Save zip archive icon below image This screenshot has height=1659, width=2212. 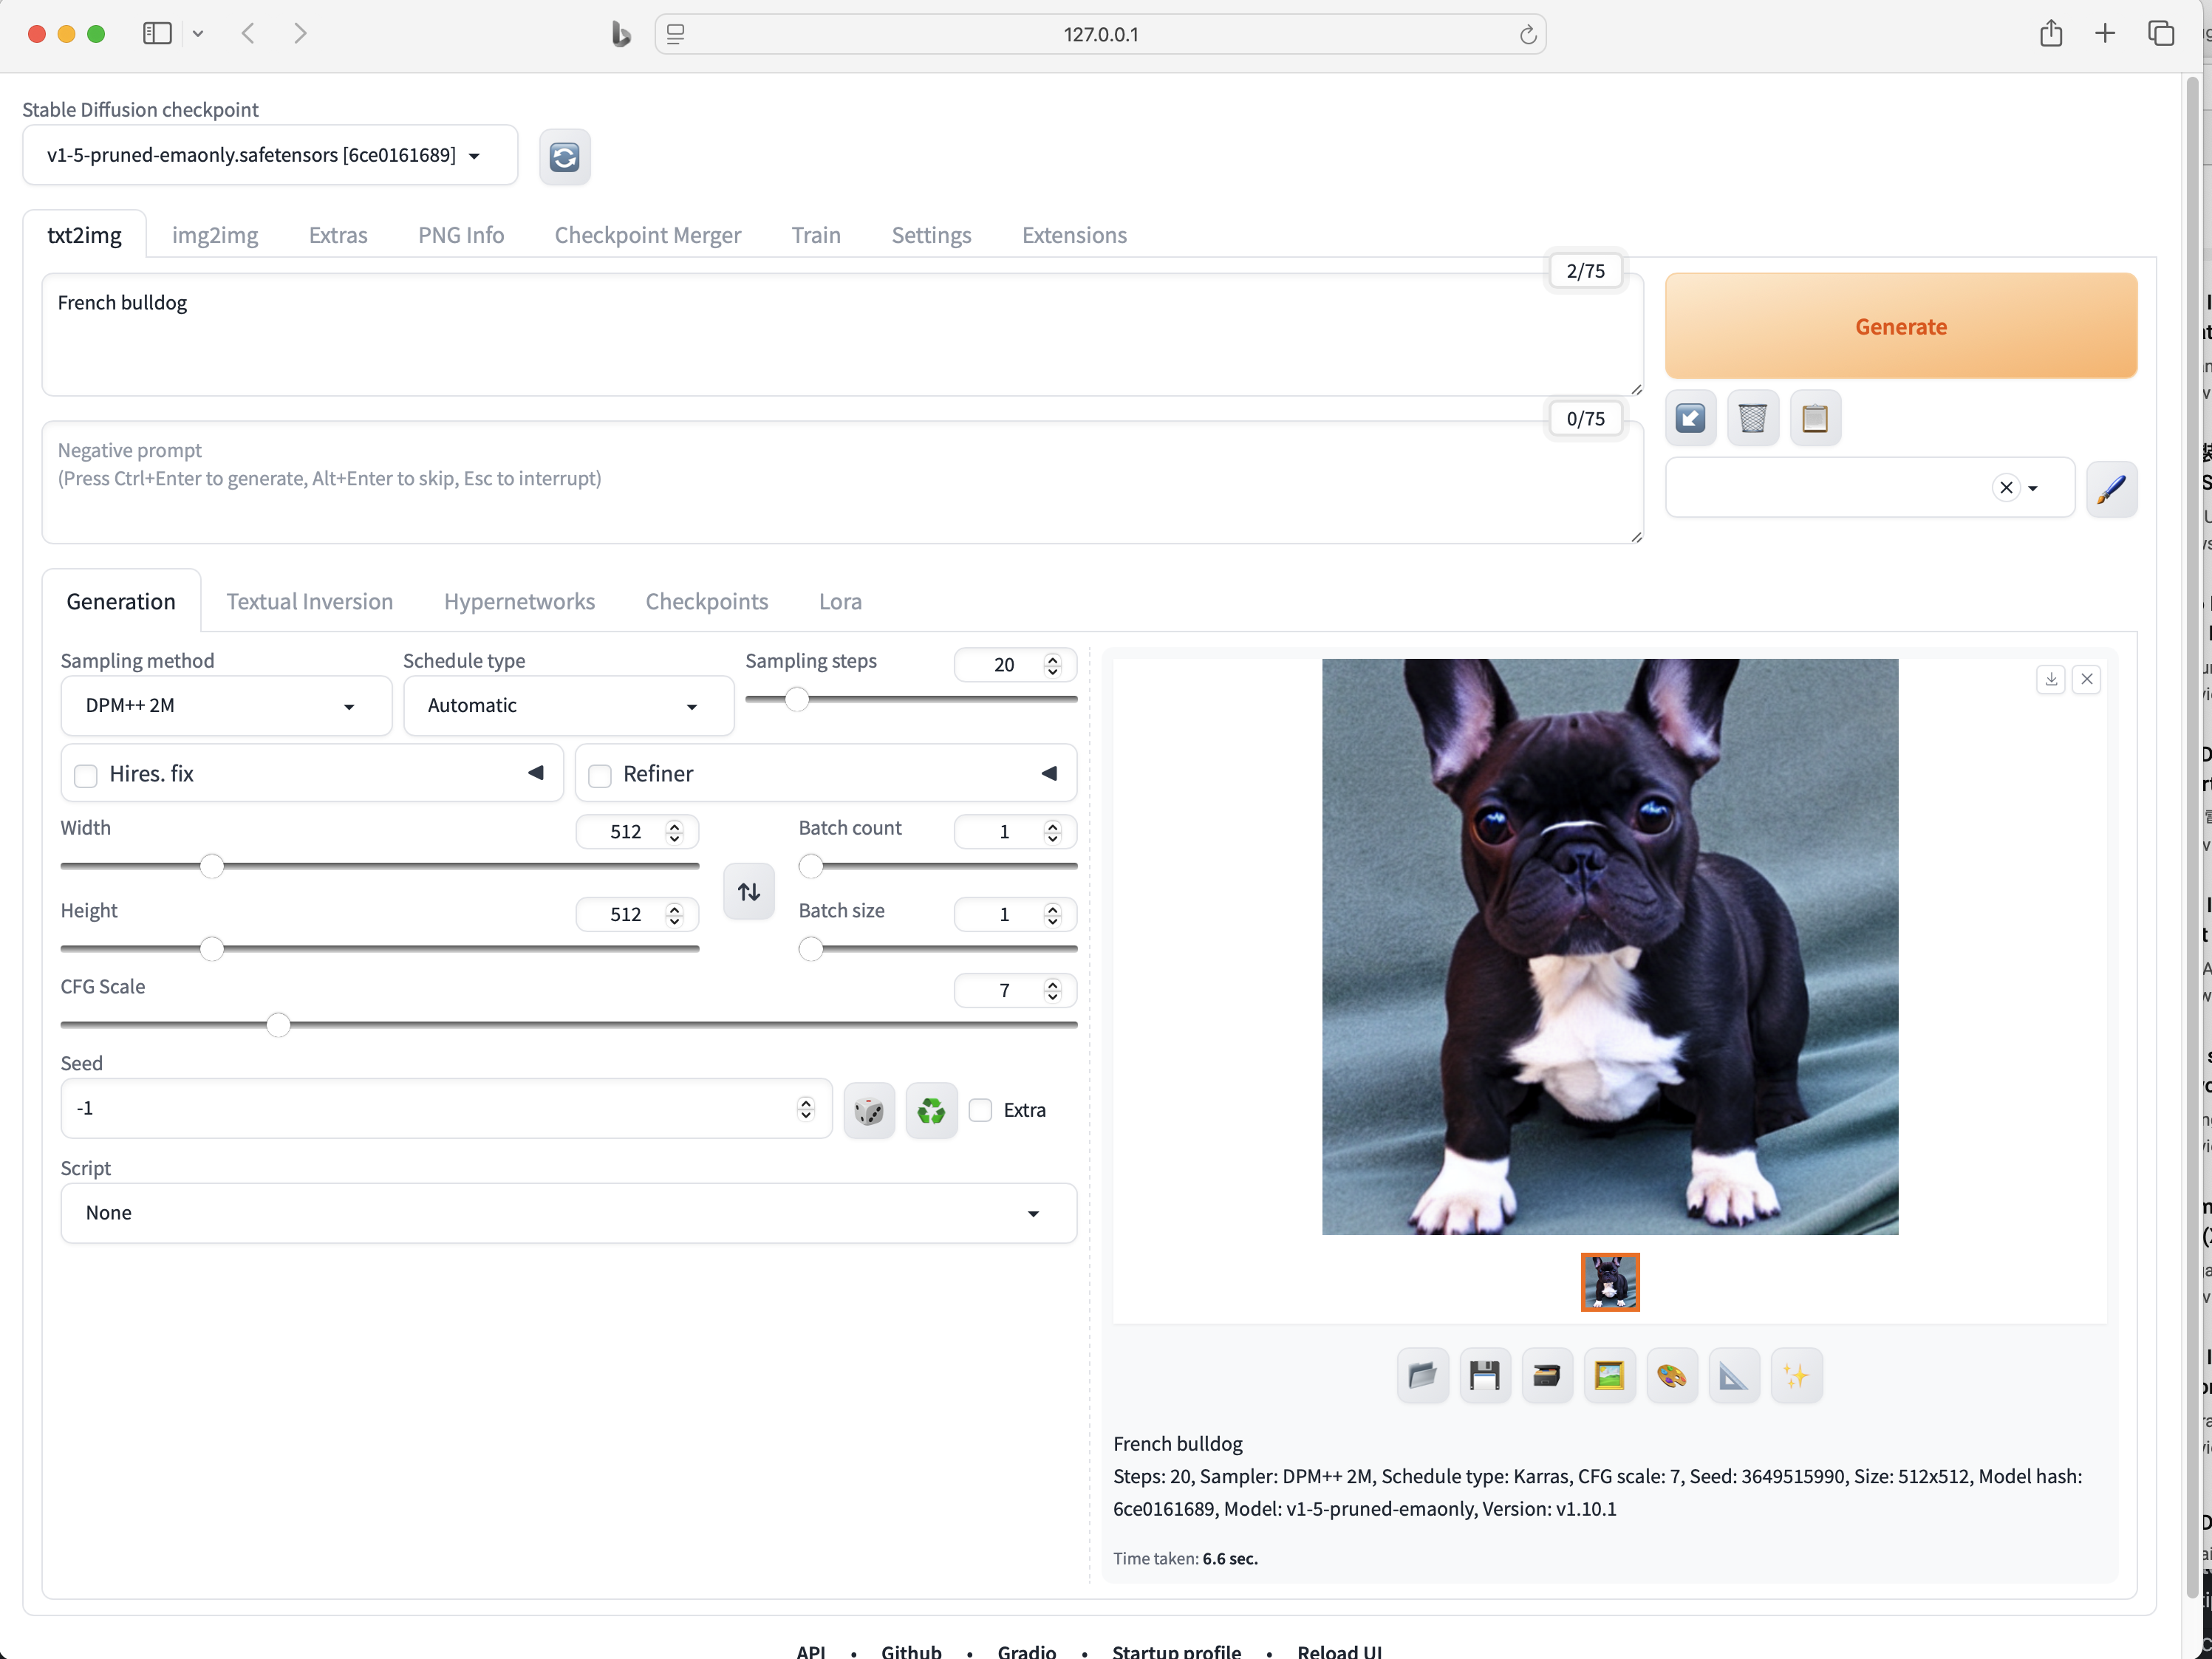1547,1376
